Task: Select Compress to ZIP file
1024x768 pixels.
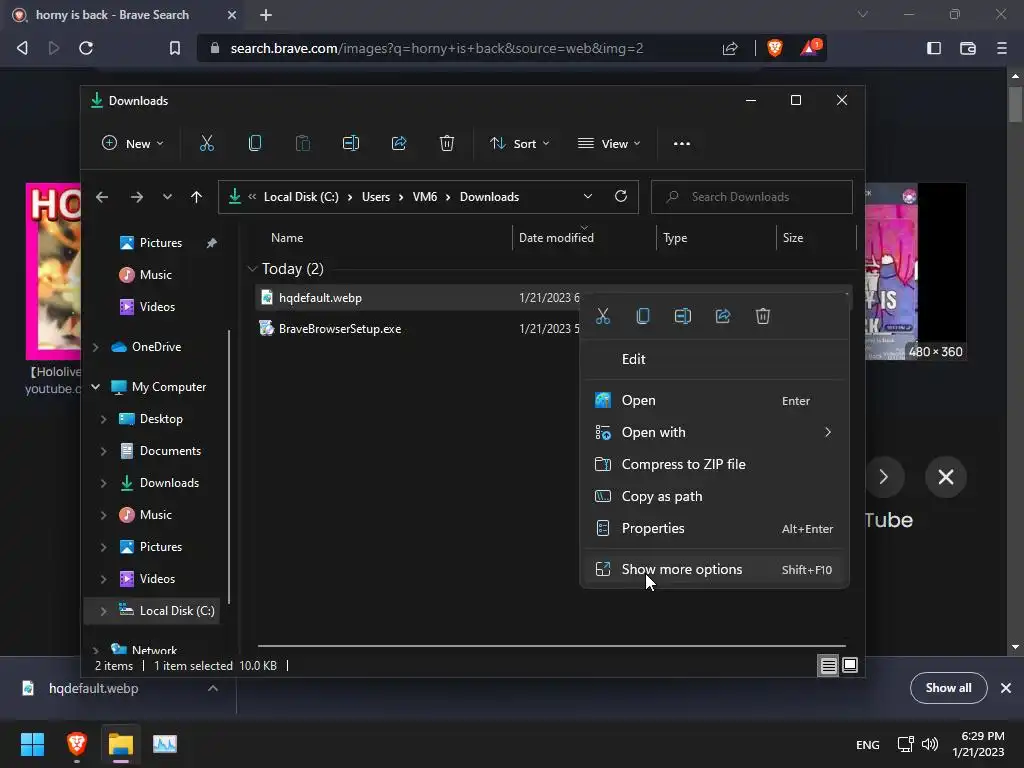Action: (x=715, y=464)
